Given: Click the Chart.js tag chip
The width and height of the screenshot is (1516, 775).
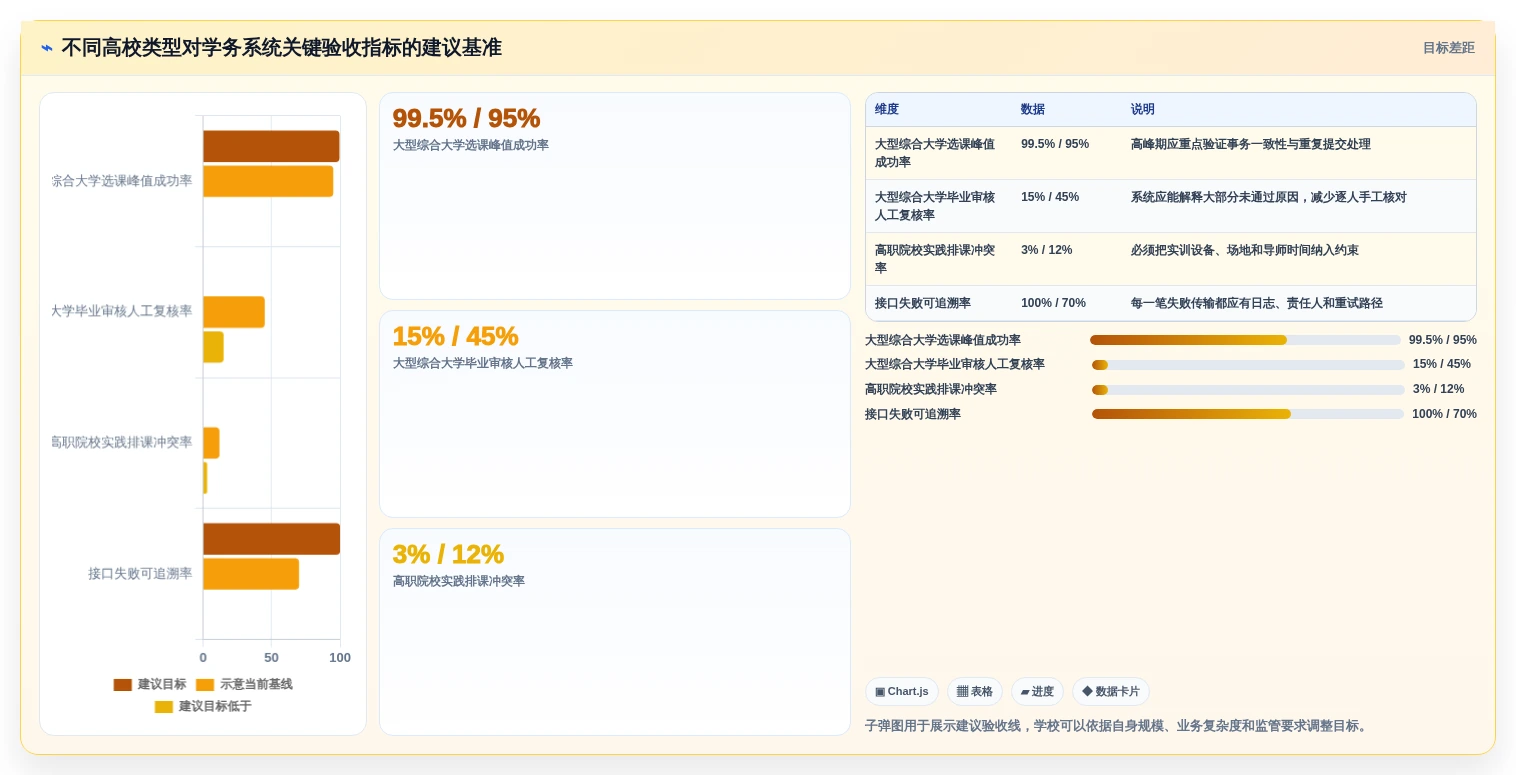Looking at the screenshot, I should click(902, 691).
